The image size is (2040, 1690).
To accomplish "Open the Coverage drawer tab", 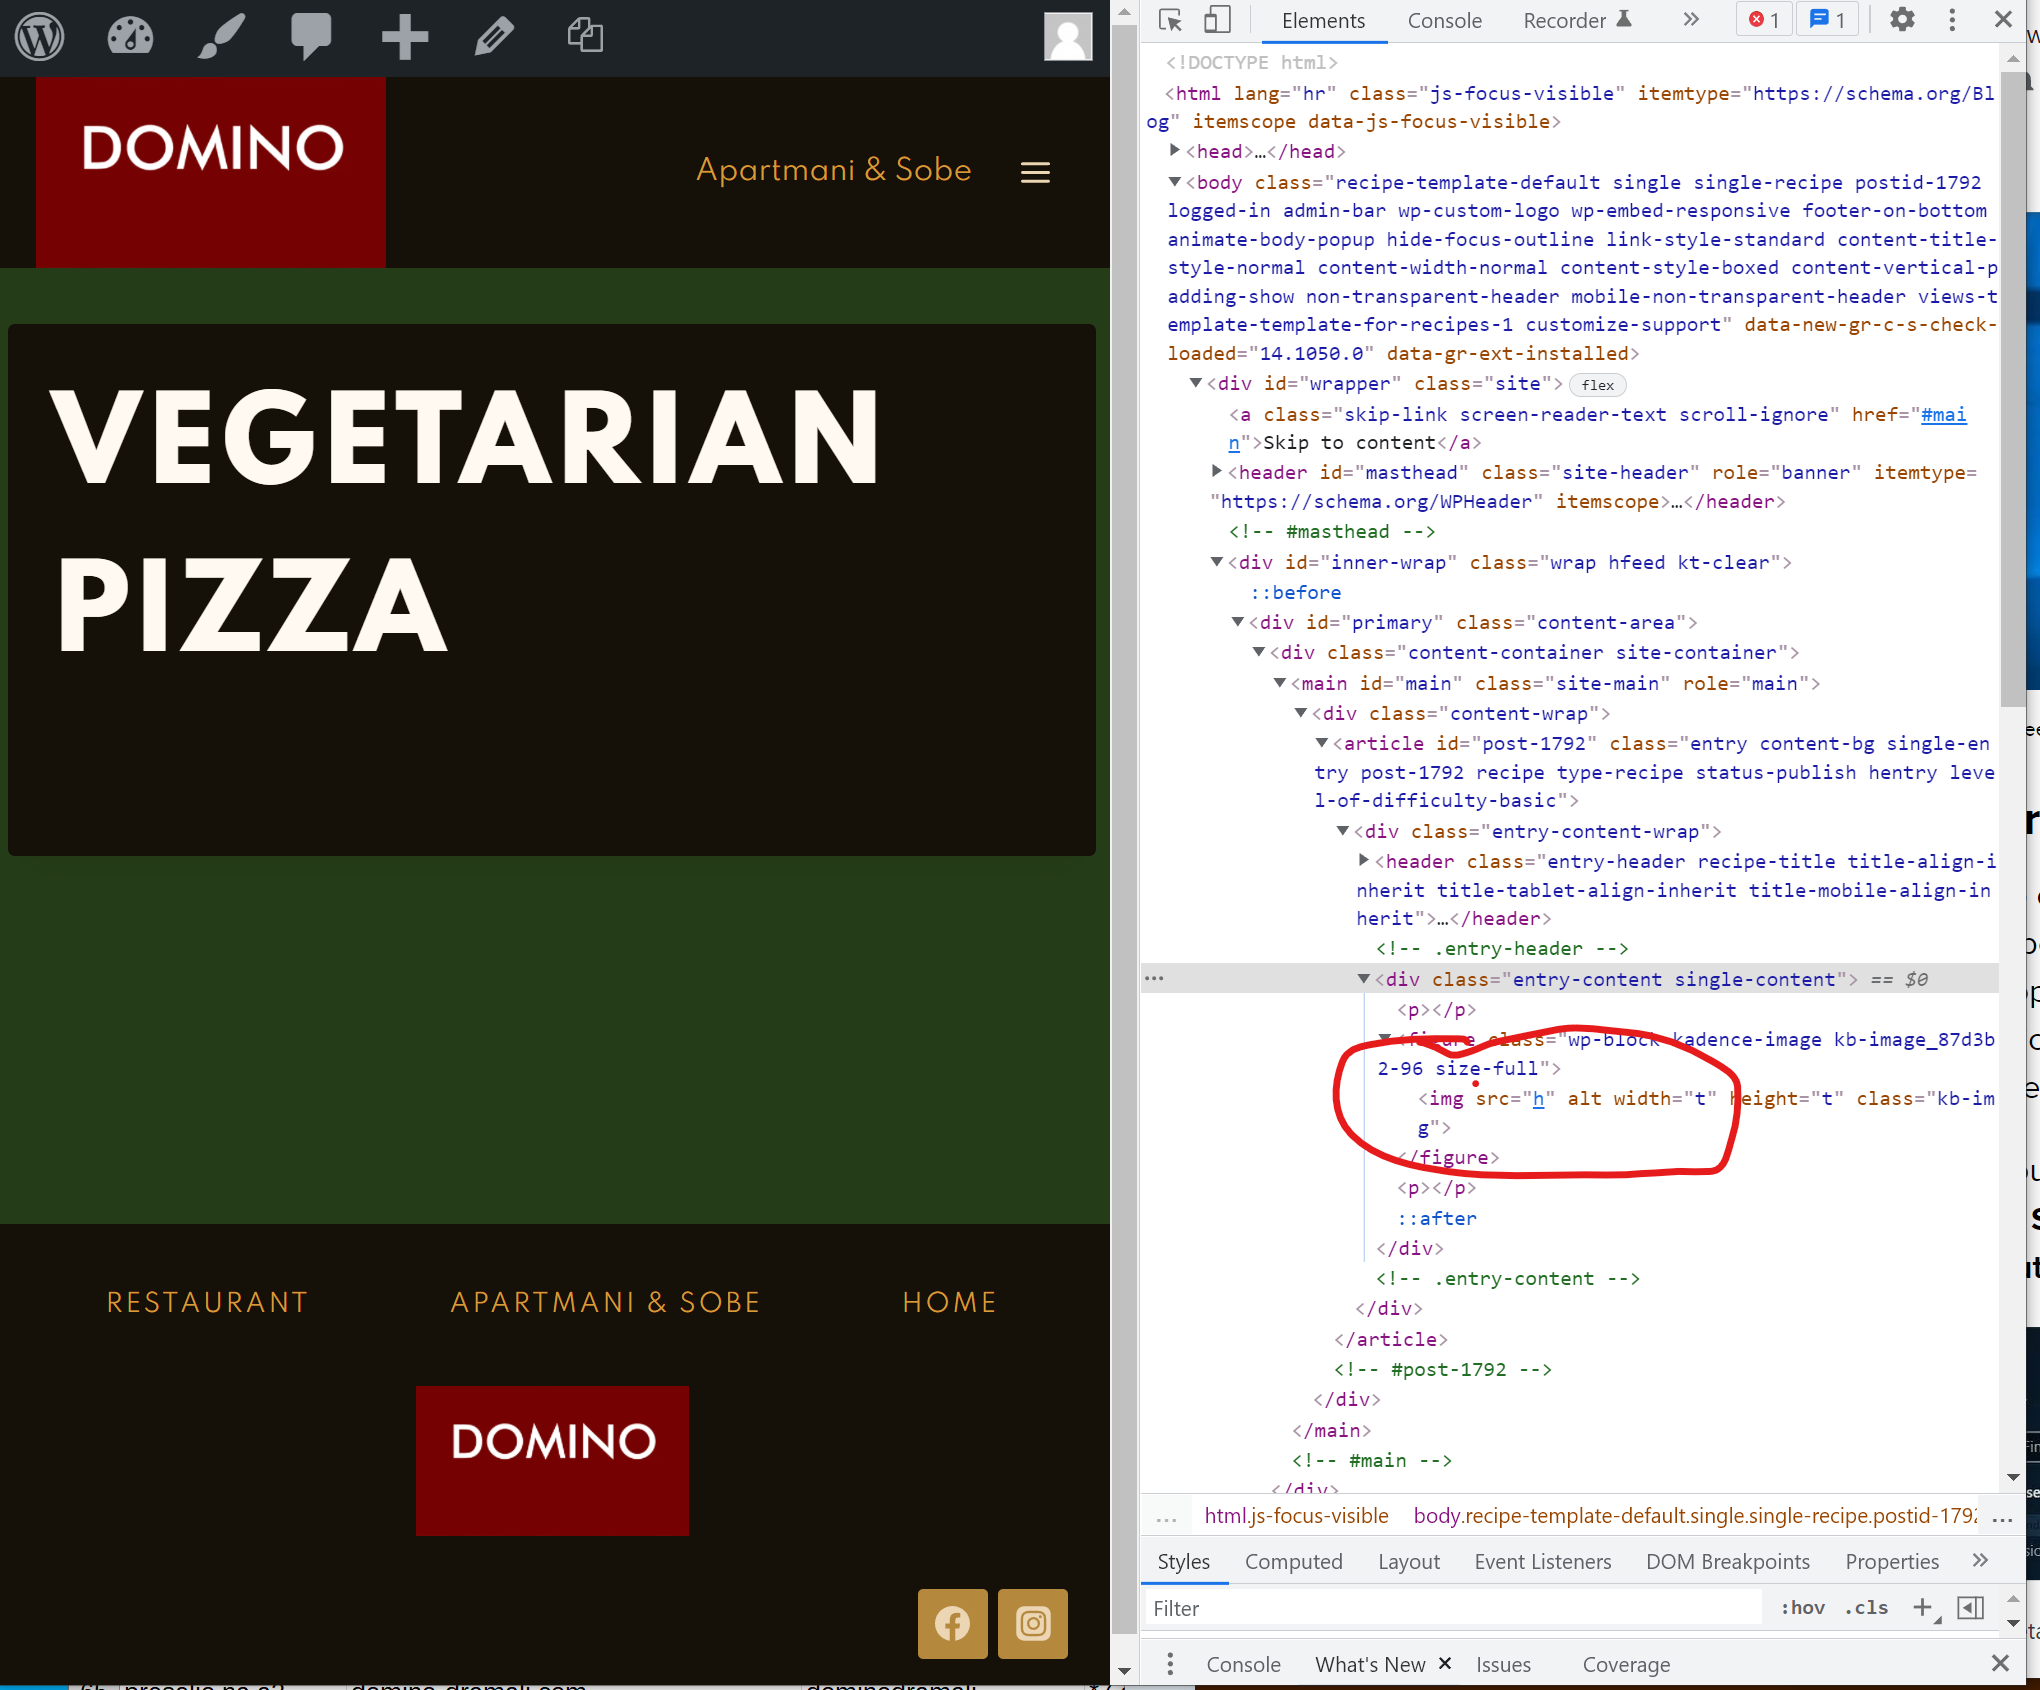I will 1626,1665.
